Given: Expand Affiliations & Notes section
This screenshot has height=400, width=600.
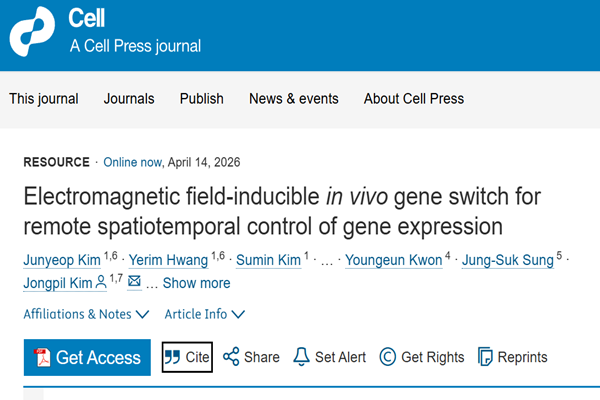Looking at the screenshot, I should point(86,314).
